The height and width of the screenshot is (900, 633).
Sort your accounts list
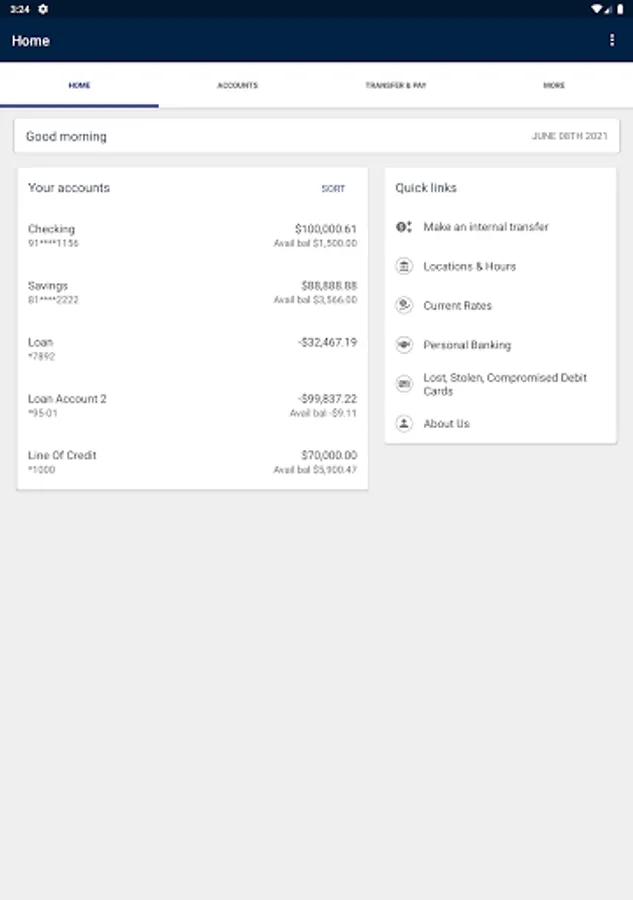coord(333,188)
